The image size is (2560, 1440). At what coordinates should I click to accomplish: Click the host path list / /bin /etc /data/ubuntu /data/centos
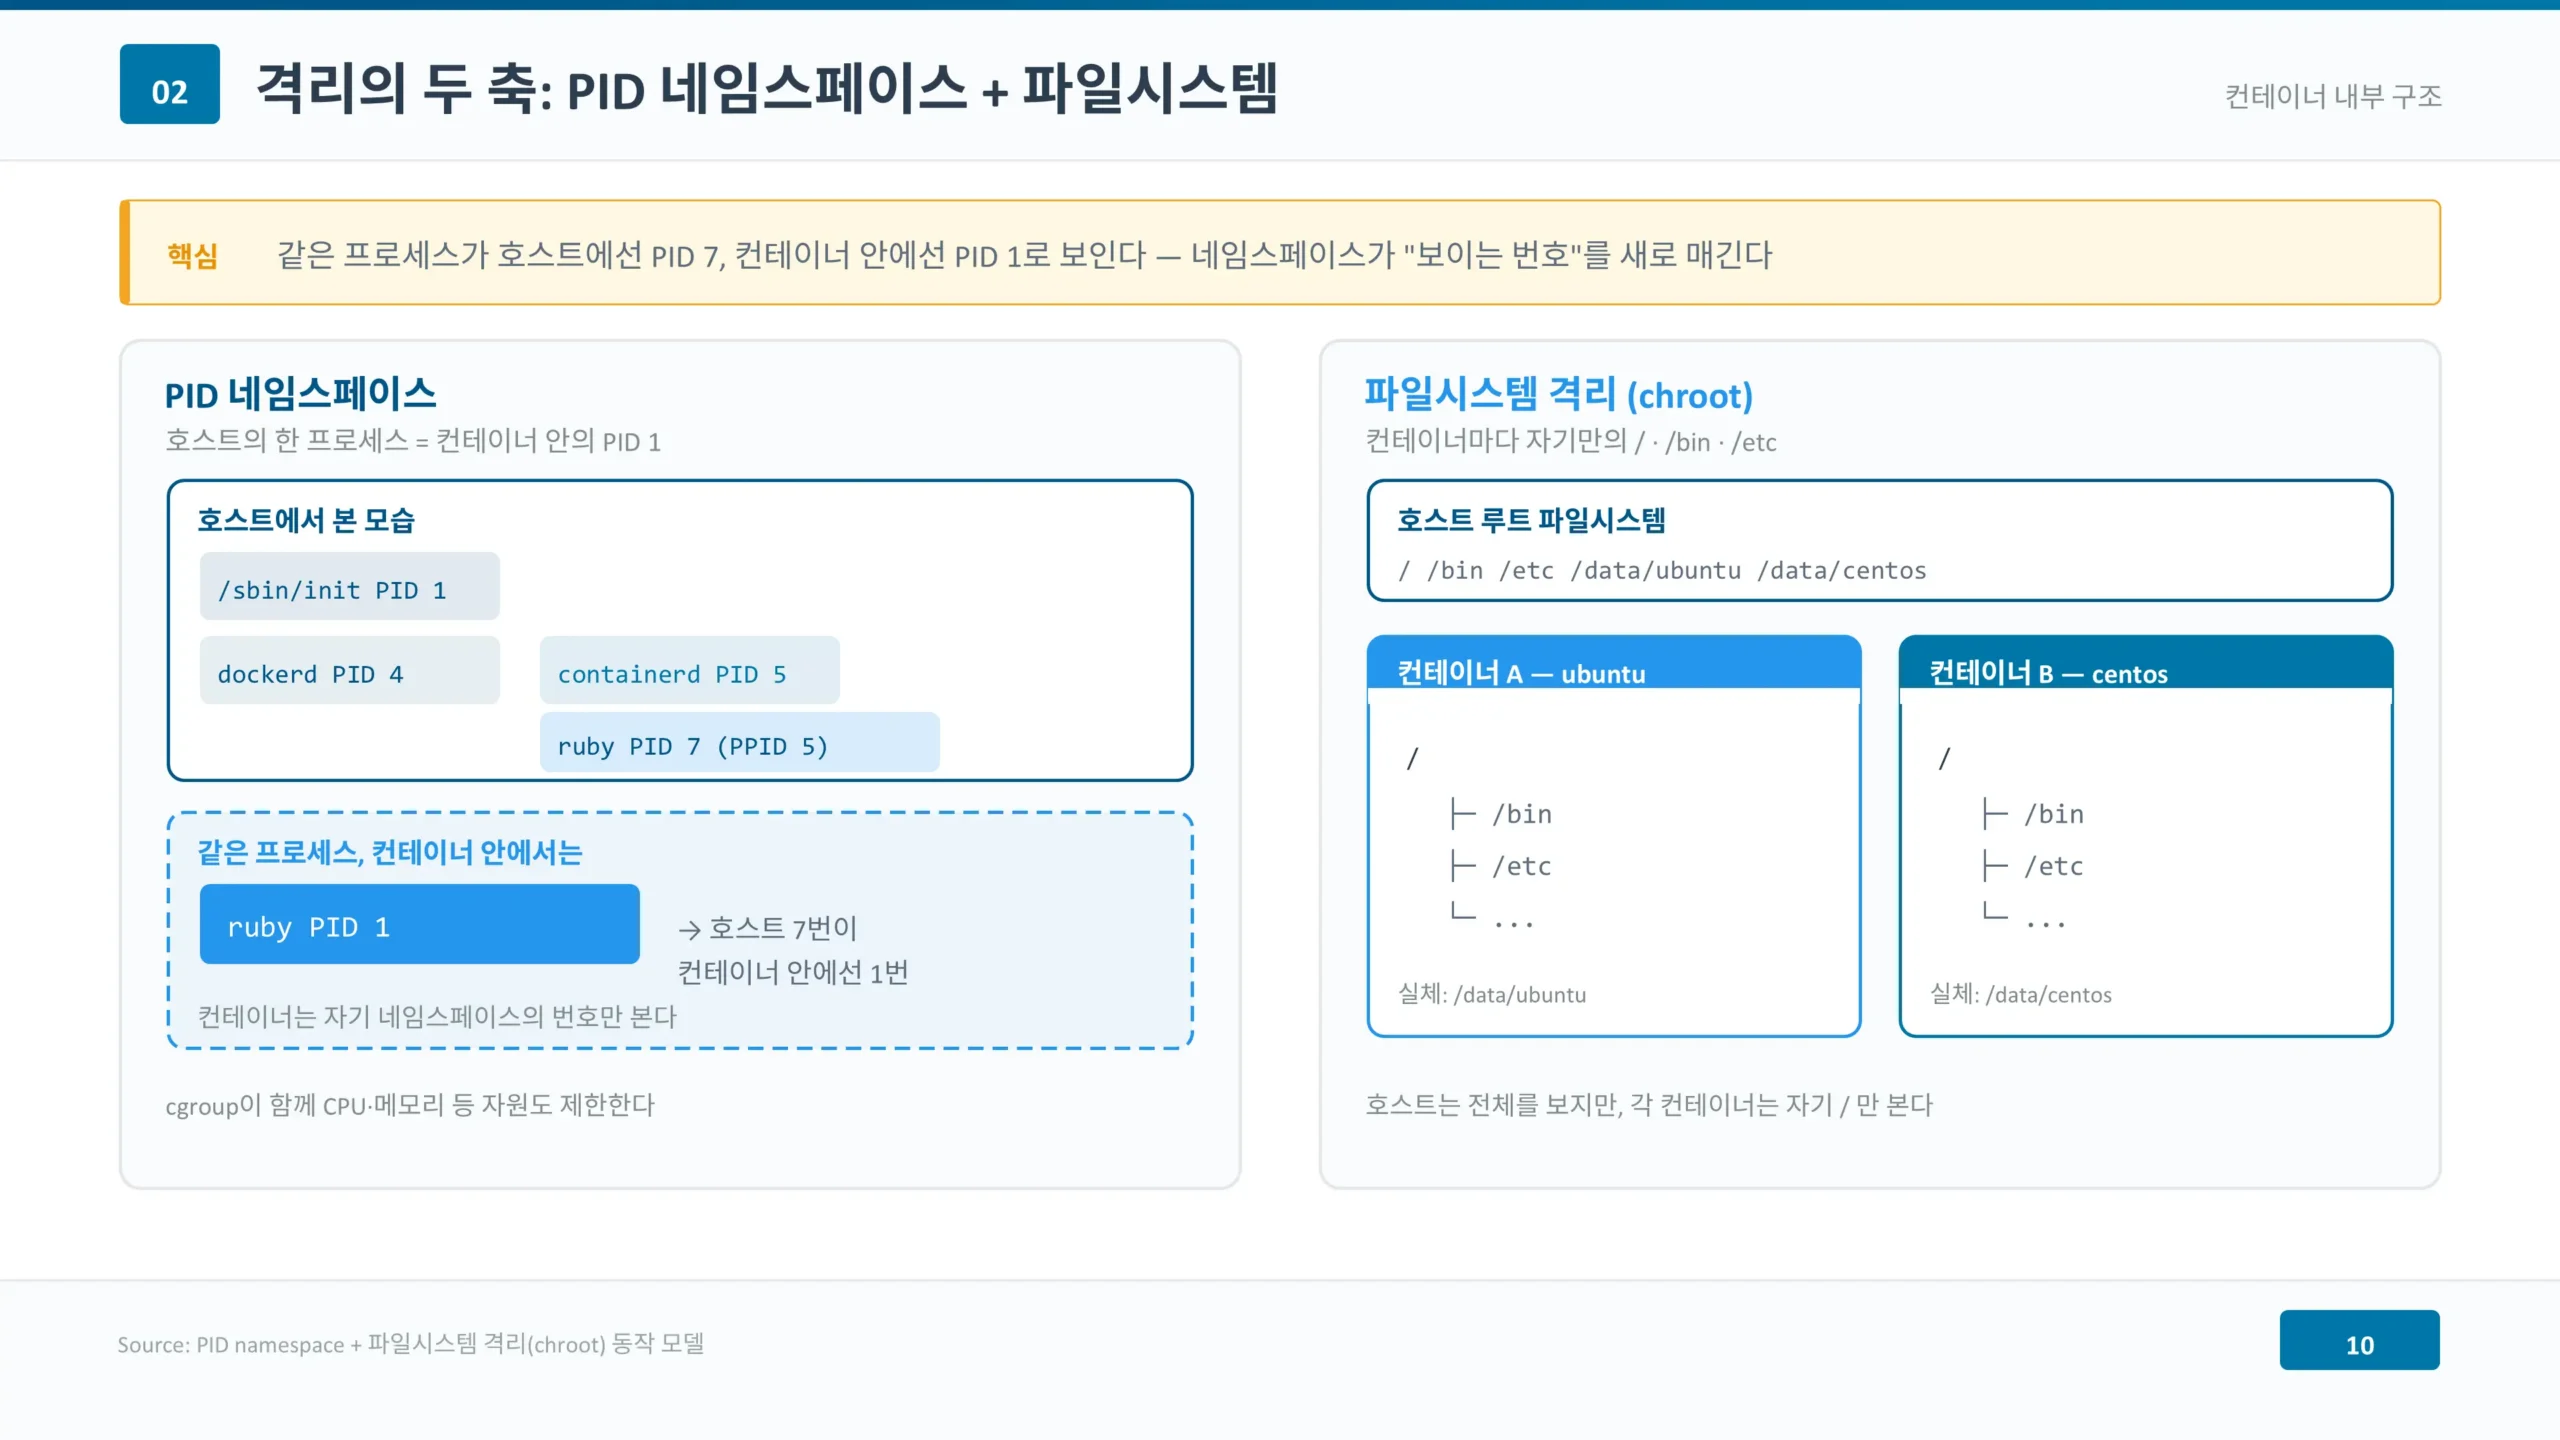[1662, 570]
